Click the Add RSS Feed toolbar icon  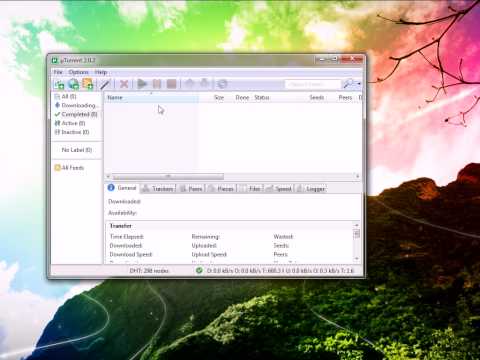(88, 84)
